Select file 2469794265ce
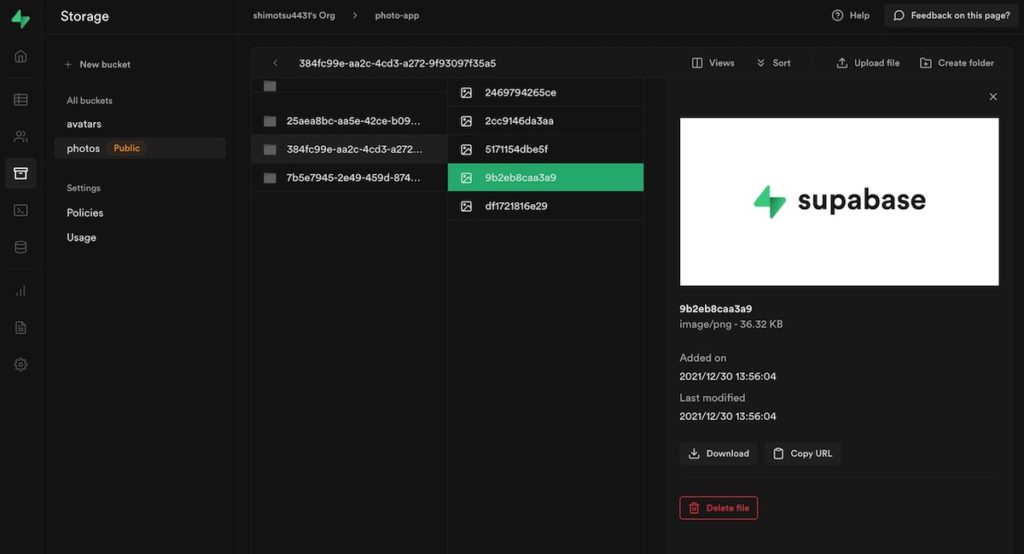The image size is (1024, 554). pos(545,93)
